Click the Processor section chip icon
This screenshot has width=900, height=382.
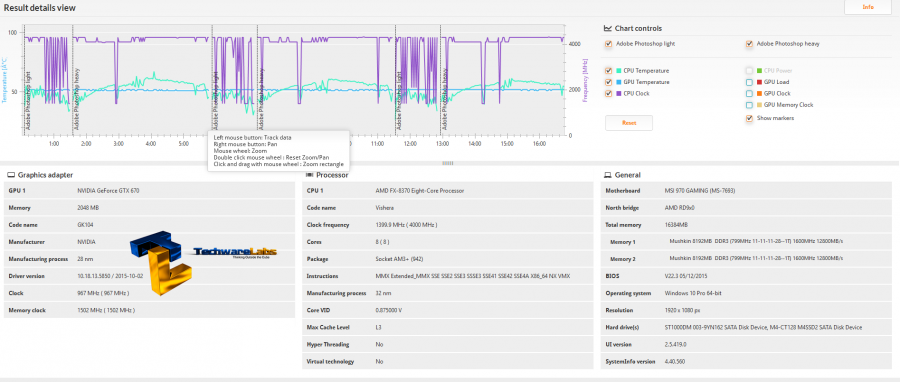(x=309, y=175)
